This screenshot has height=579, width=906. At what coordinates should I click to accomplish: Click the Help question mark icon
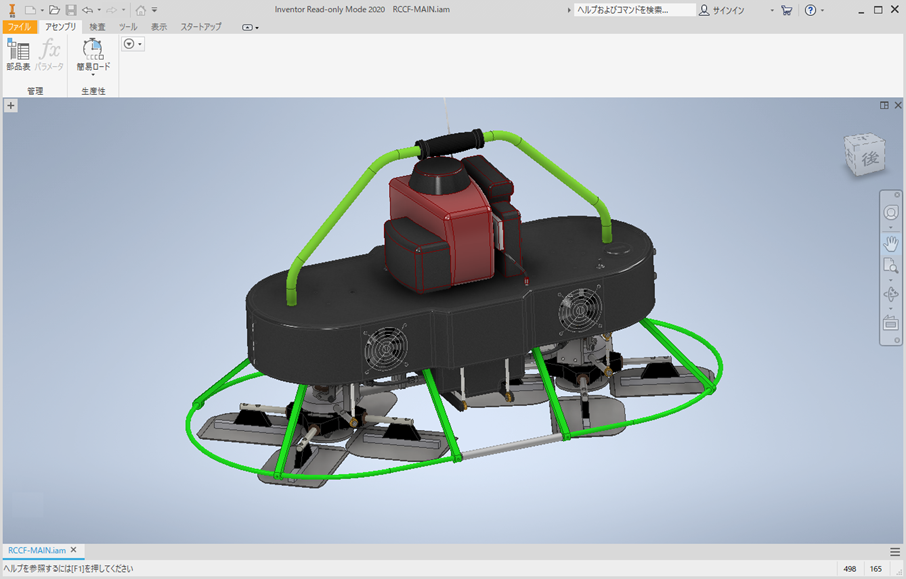(811, 10)
